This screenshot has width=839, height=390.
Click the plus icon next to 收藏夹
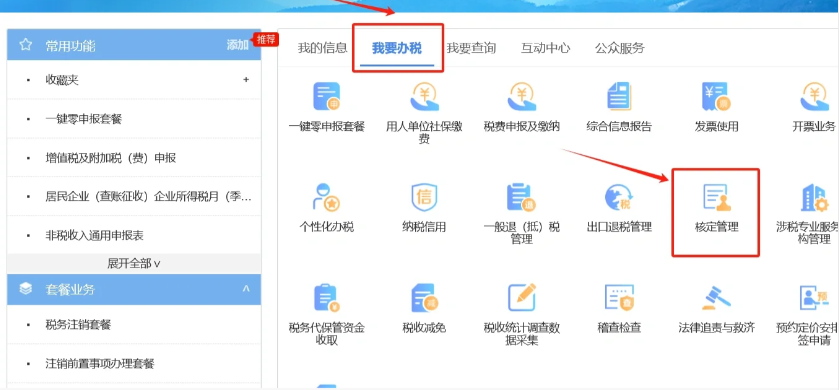[246, 80]
